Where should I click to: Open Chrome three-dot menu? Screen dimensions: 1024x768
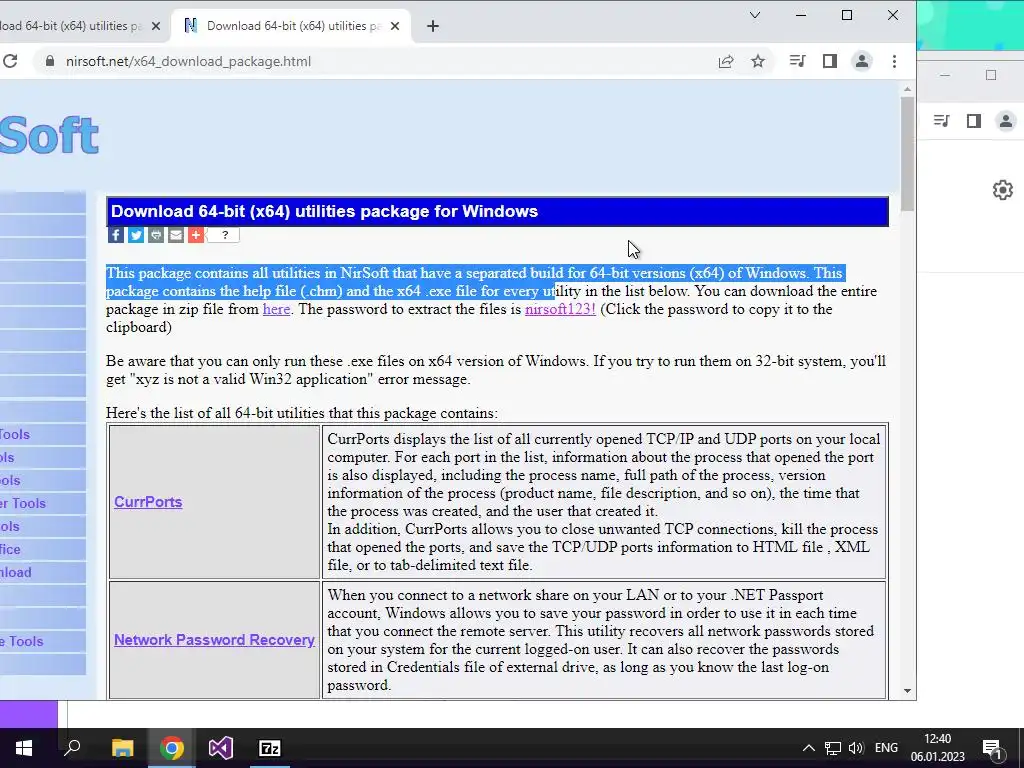(x=894, y=61)
